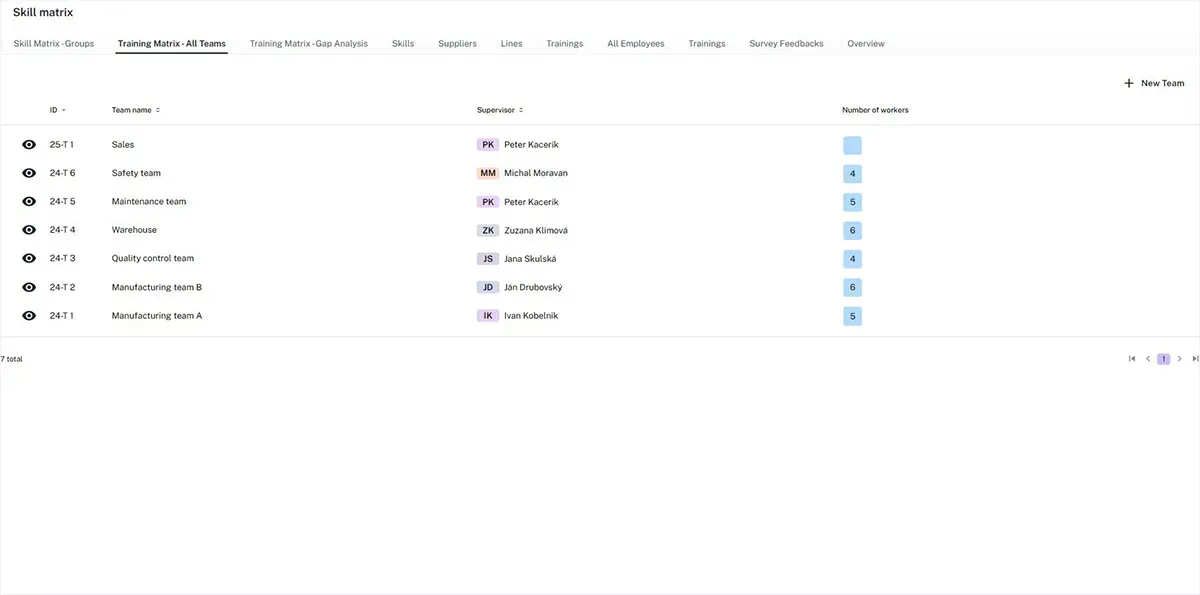
Task: Click the Maintenance team name
Action: click(x=149, y=202)
